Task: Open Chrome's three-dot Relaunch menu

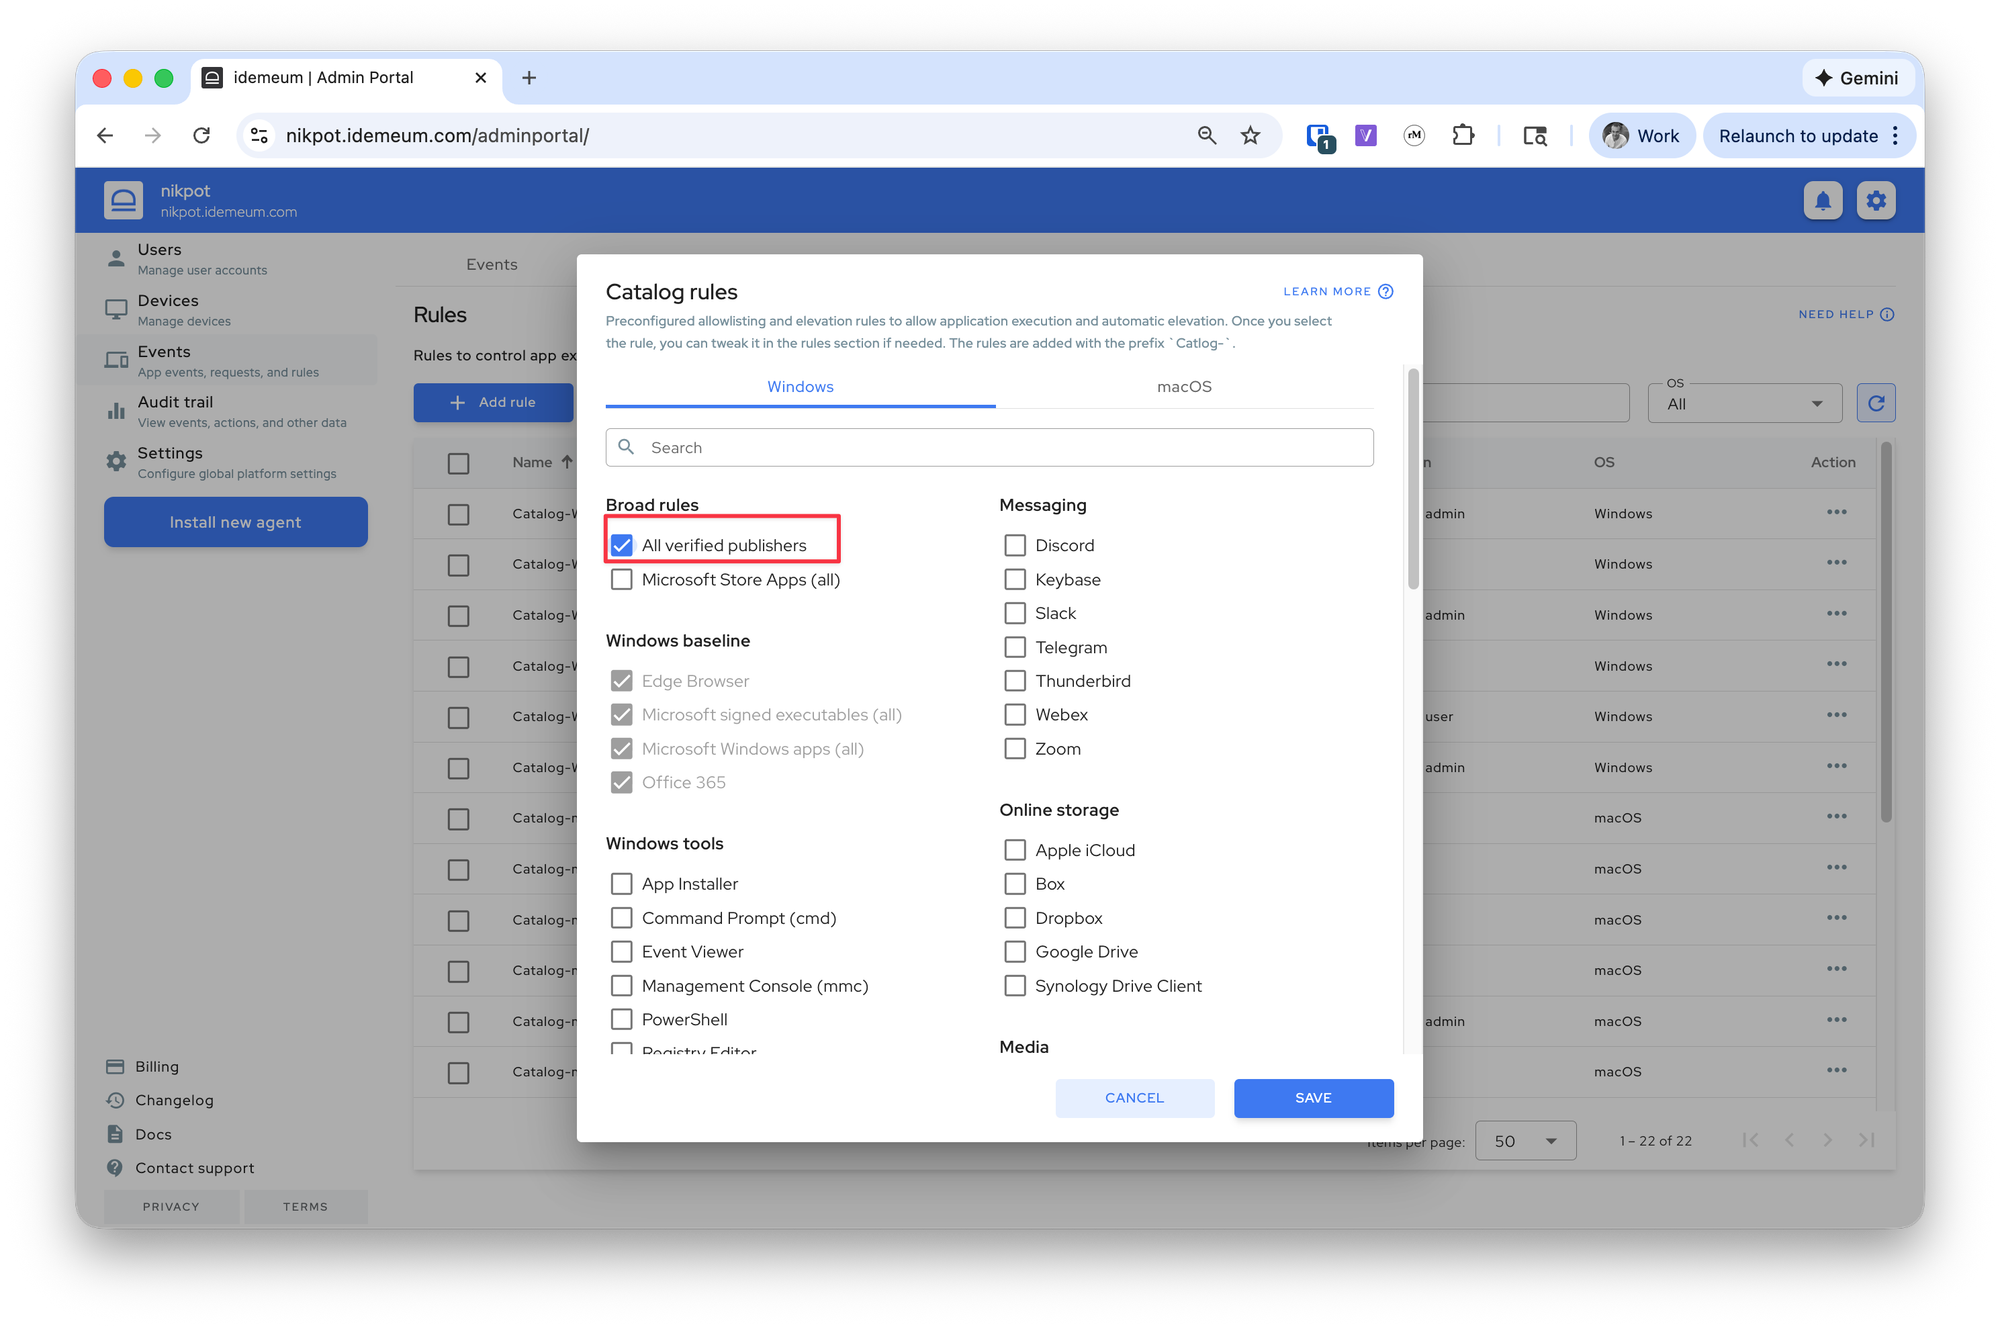Action: pyautogui.click(x=1895, y=136)
